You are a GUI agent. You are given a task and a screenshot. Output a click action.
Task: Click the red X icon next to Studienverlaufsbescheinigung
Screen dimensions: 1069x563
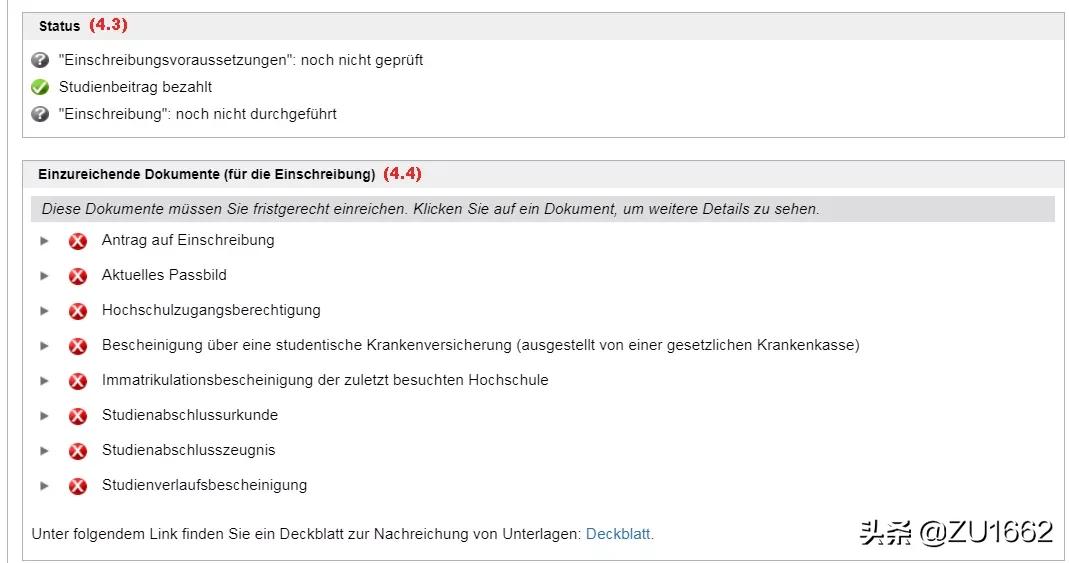point(78,486)
